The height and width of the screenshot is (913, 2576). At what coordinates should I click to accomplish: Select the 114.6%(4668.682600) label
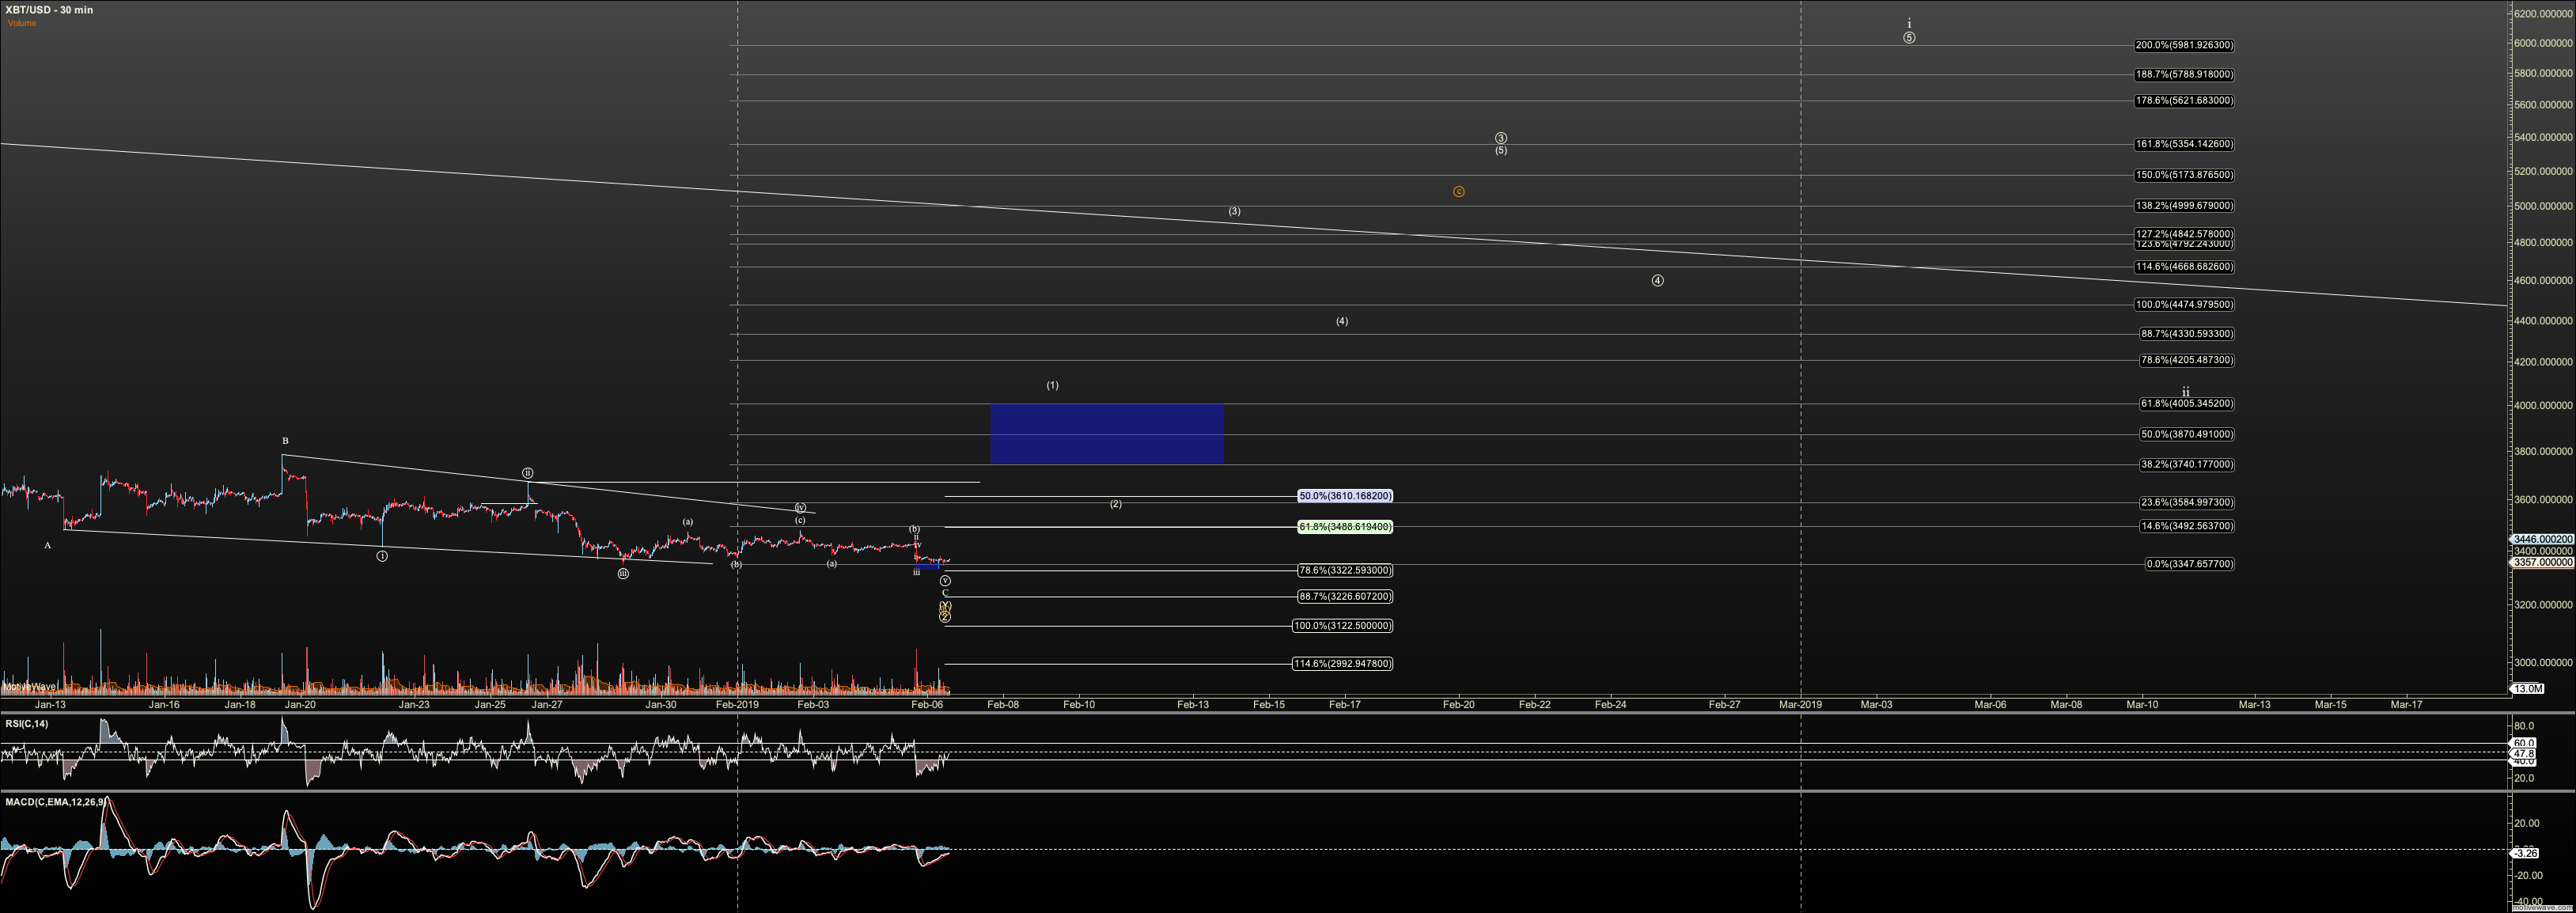[x=2184, y=267]
